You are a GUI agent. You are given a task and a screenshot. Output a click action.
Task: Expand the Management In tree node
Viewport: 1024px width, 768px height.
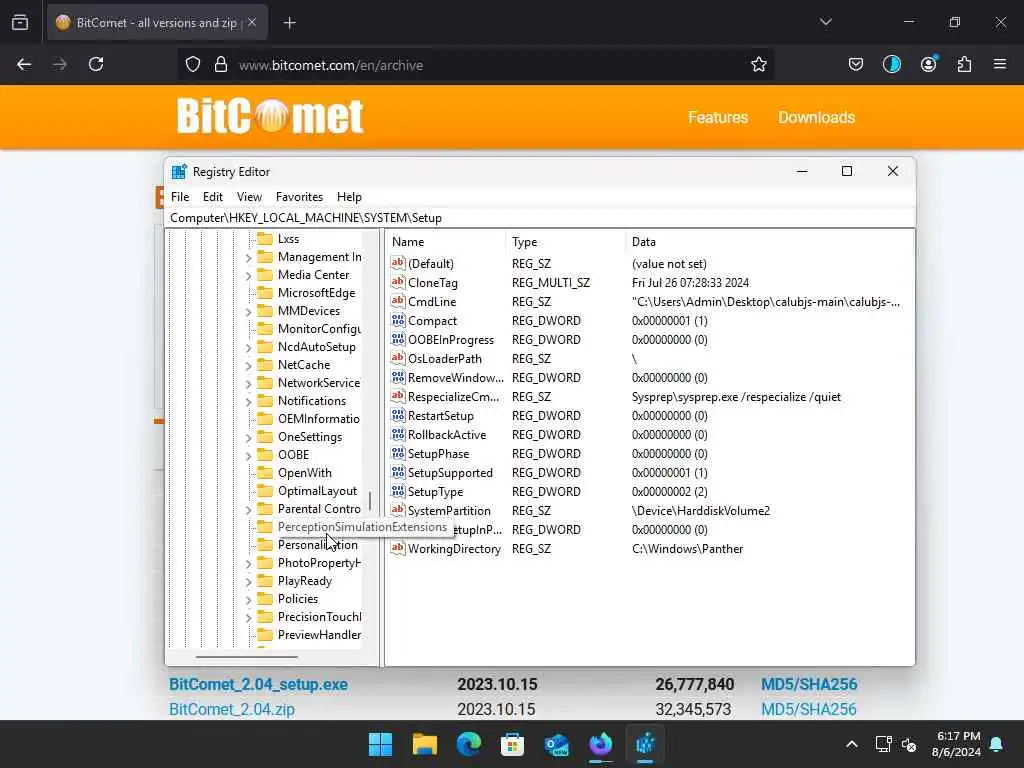coord(248,258)
